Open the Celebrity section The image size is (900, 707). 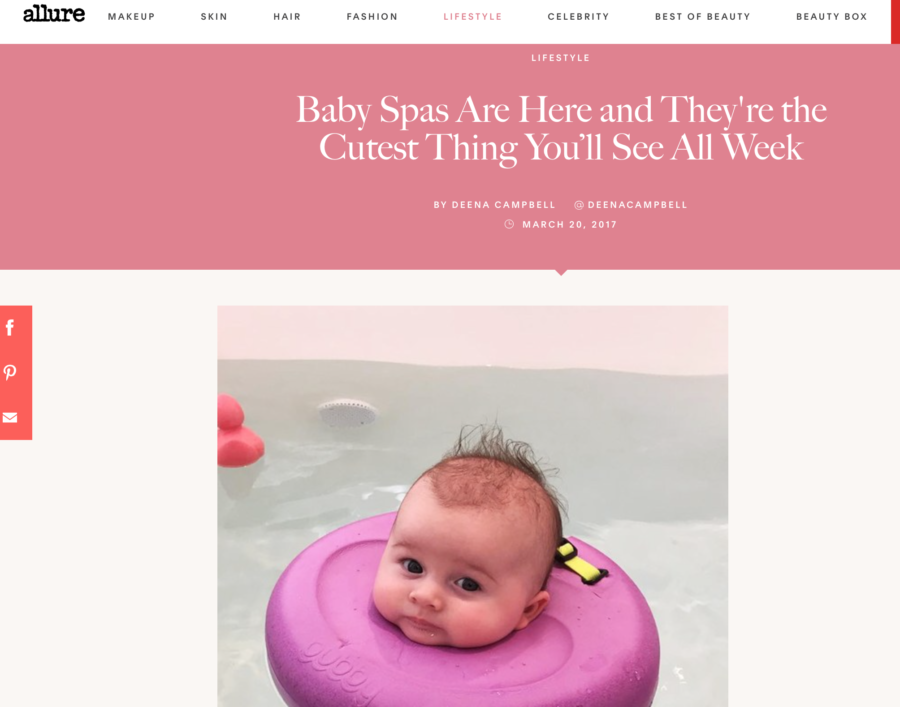578,17
